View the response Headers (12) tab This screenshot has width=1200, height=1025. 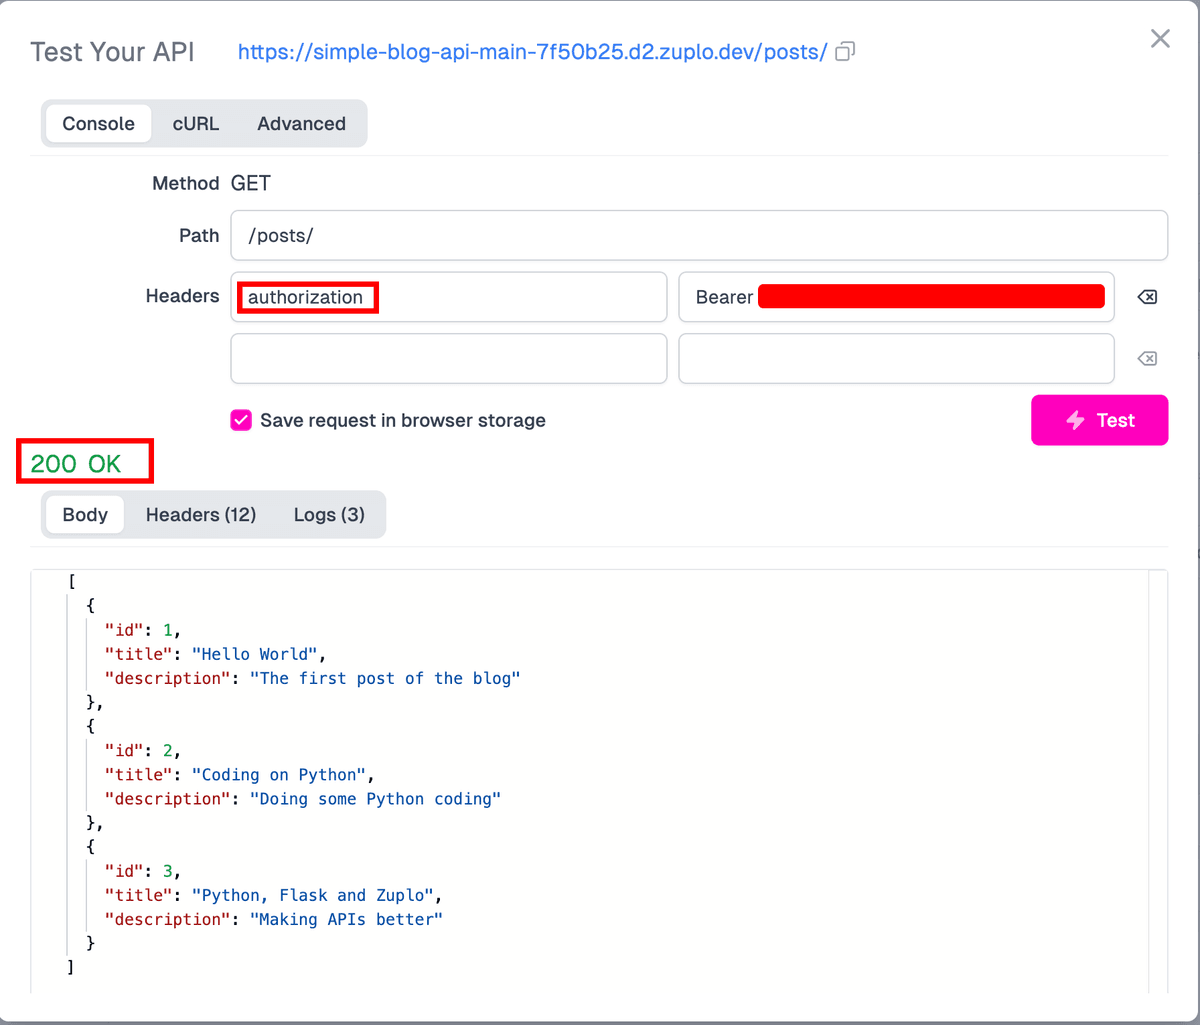(x=201, y=515)
